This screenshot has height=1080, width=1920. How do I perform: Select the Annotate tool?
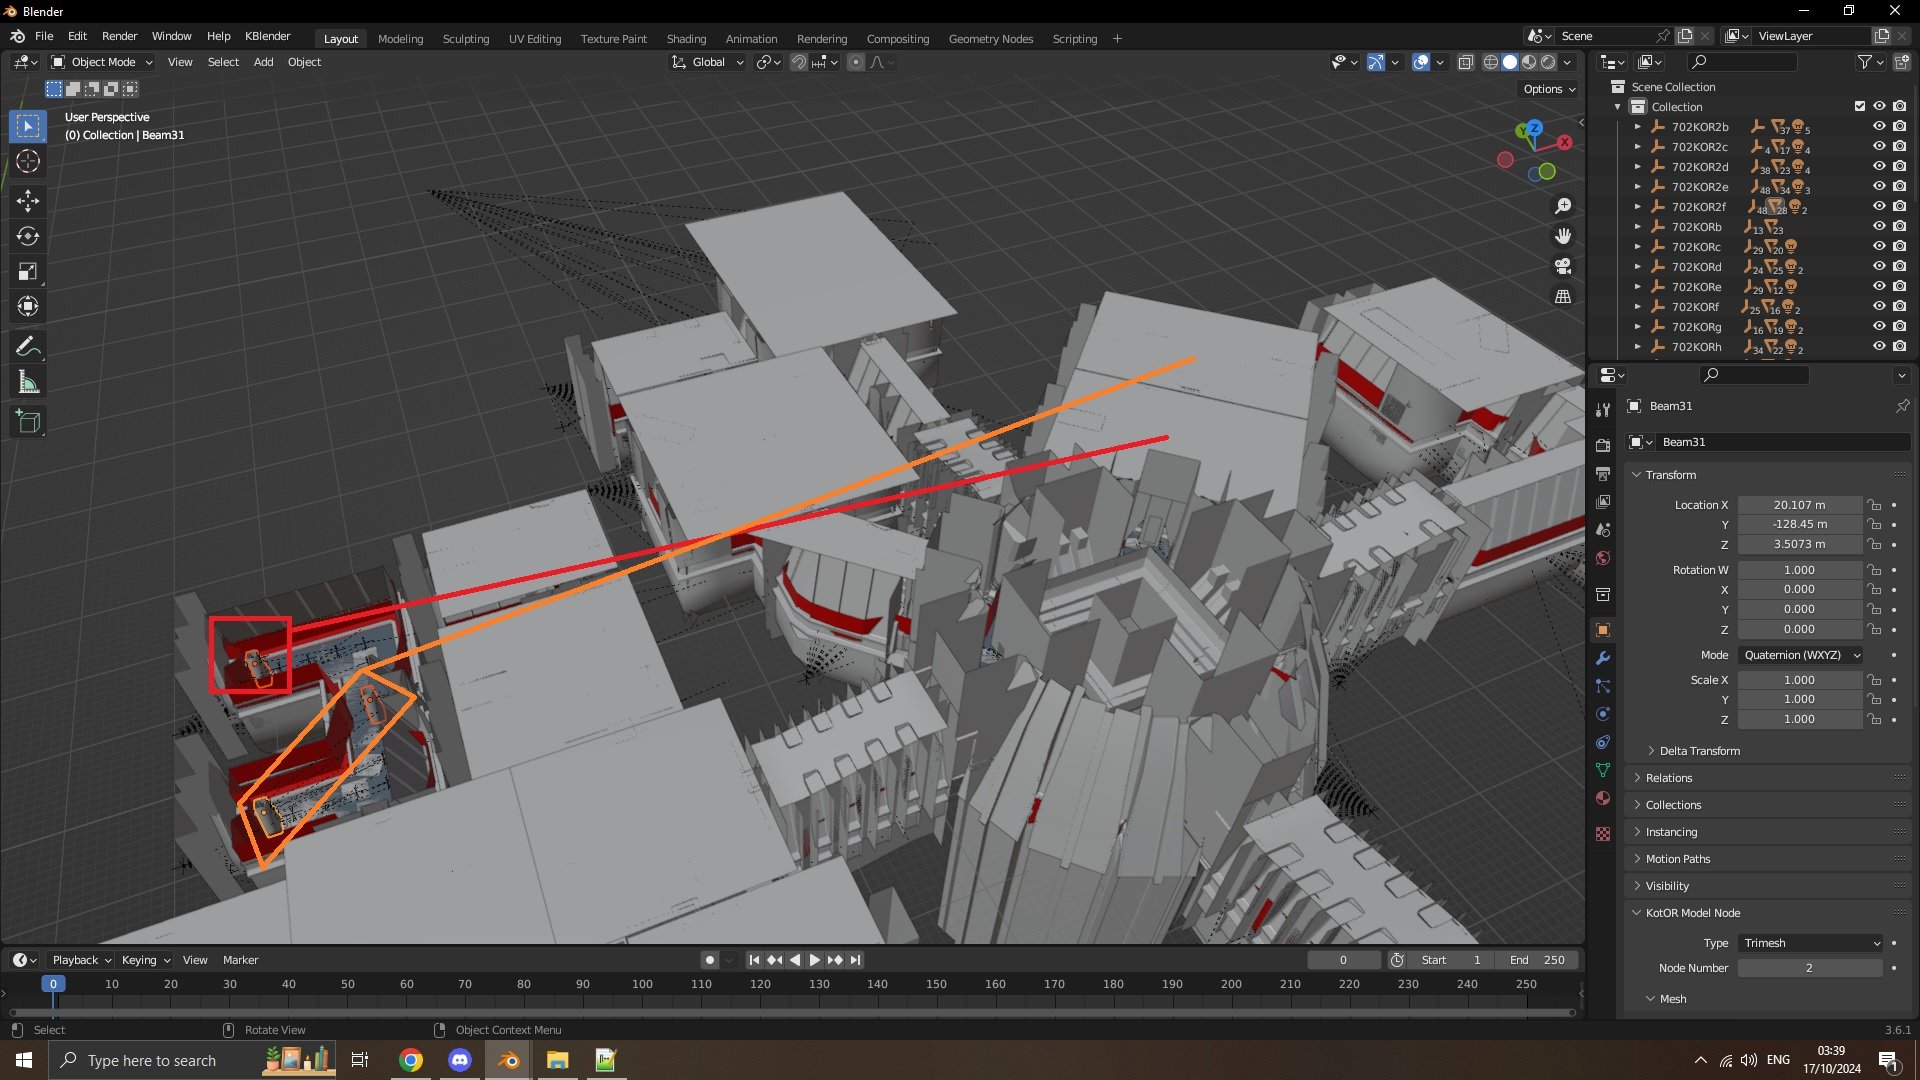[28, 347]
